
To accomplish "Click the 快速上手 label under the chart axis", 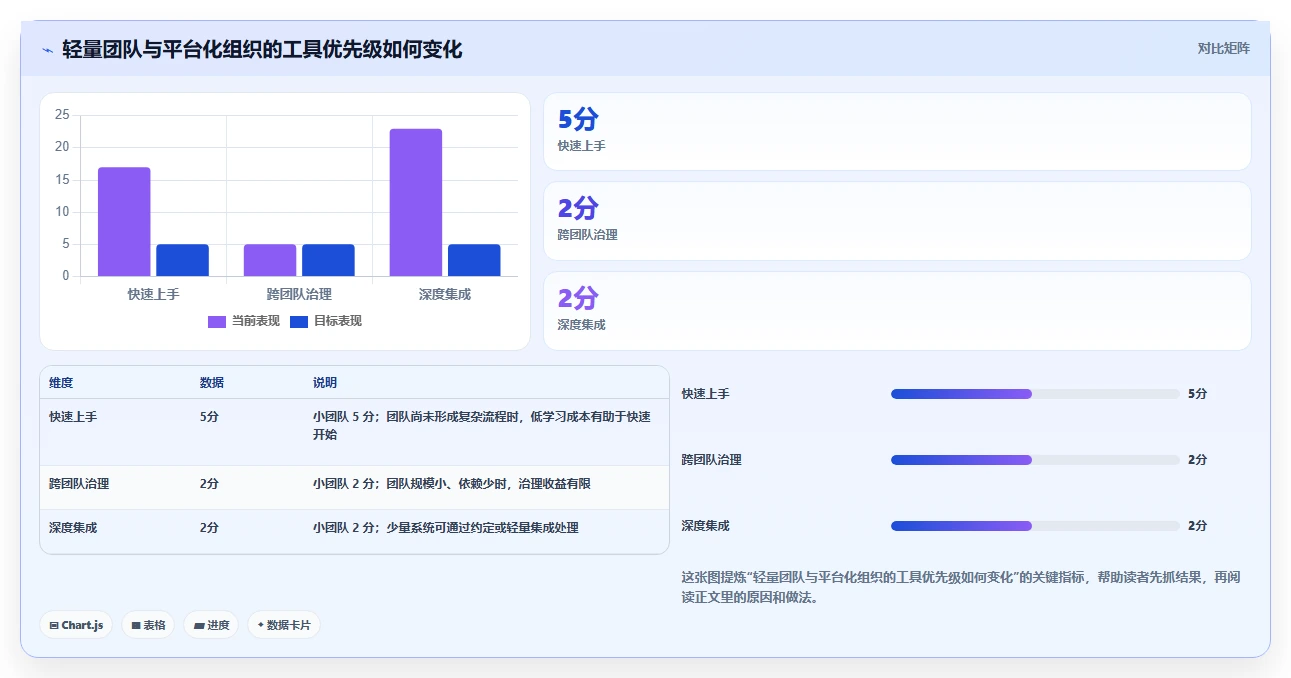I will point(153,294).
